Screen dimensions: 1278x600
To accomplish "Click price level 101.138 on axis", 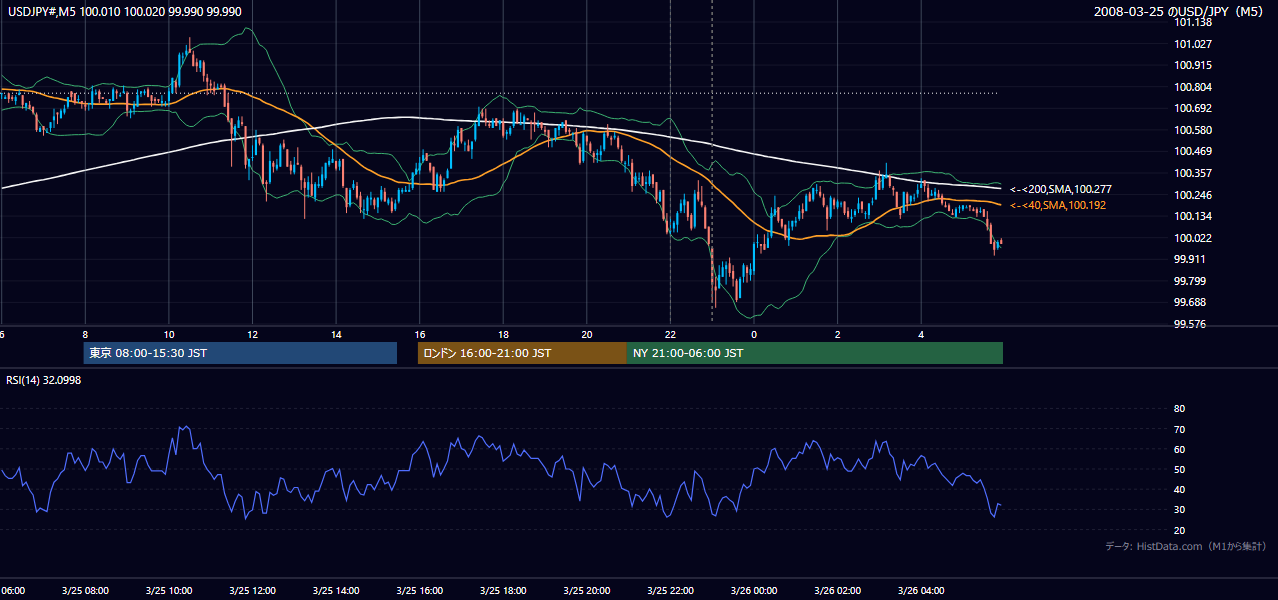I will tap(1192, 22).
